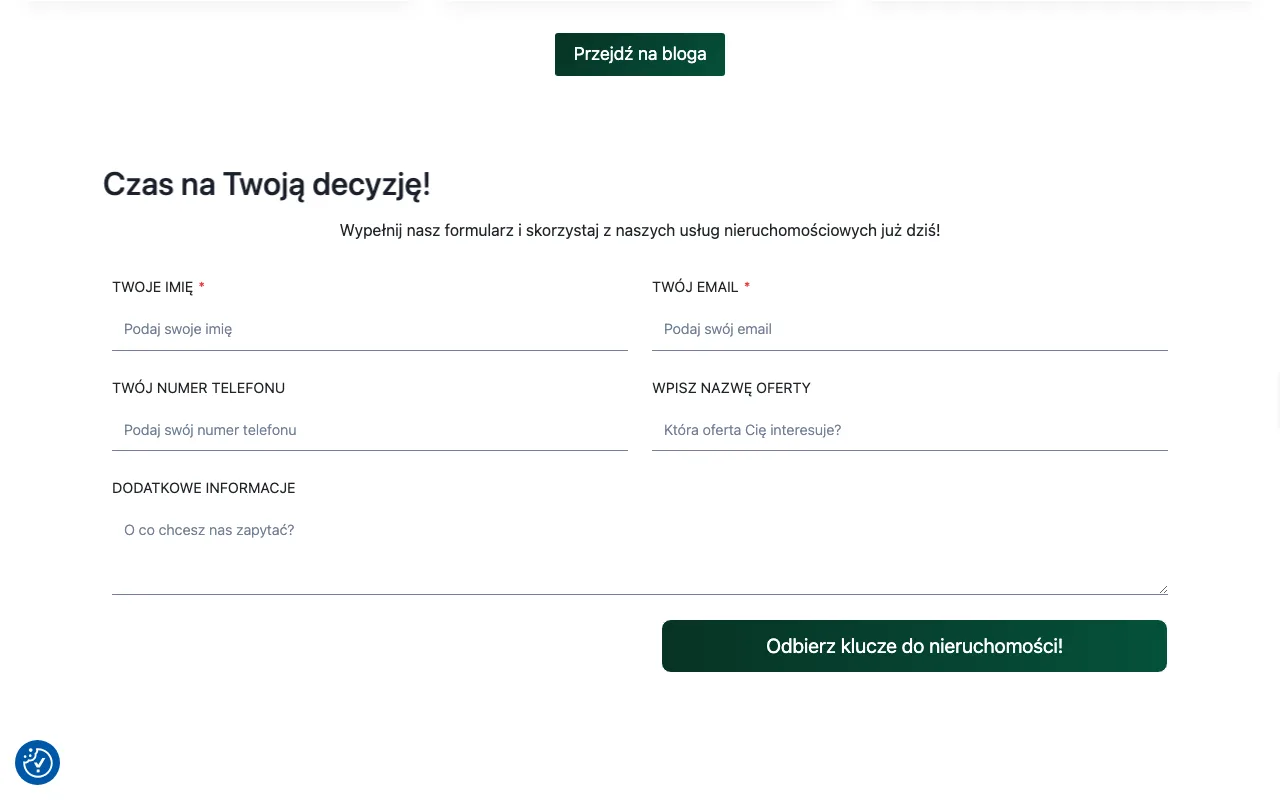Click the WPISZ NAZWĘ OFERTY label
The height and width of the screenshot is (800, 1280).
(x=731, y=388)
